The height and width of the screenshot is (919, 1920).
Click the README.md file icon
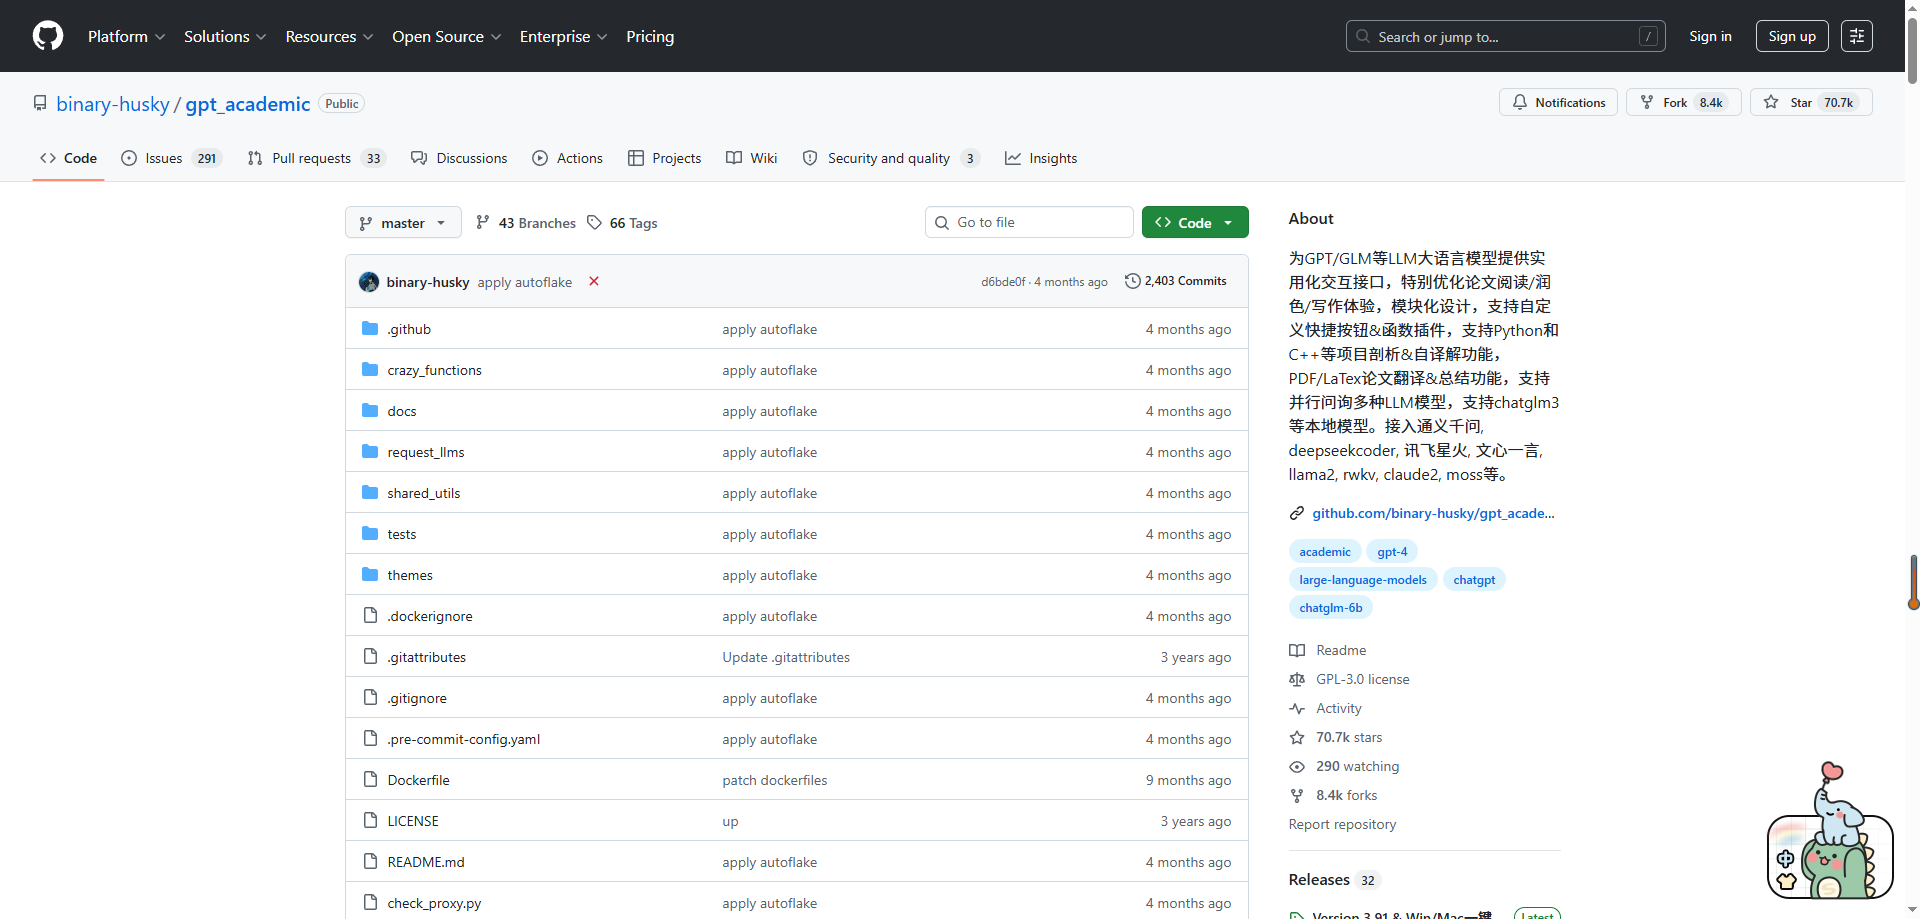pos(370,861)
